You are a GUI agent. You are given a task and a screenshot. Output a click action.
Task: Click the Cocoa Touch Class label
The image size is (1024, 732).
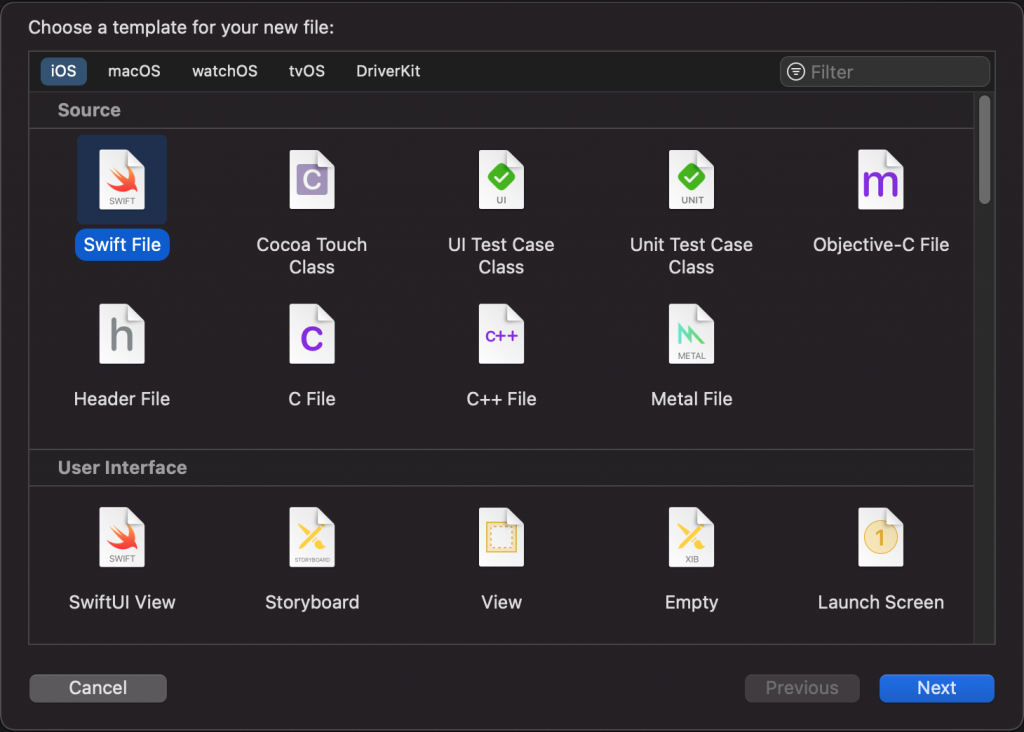[312, 255]
